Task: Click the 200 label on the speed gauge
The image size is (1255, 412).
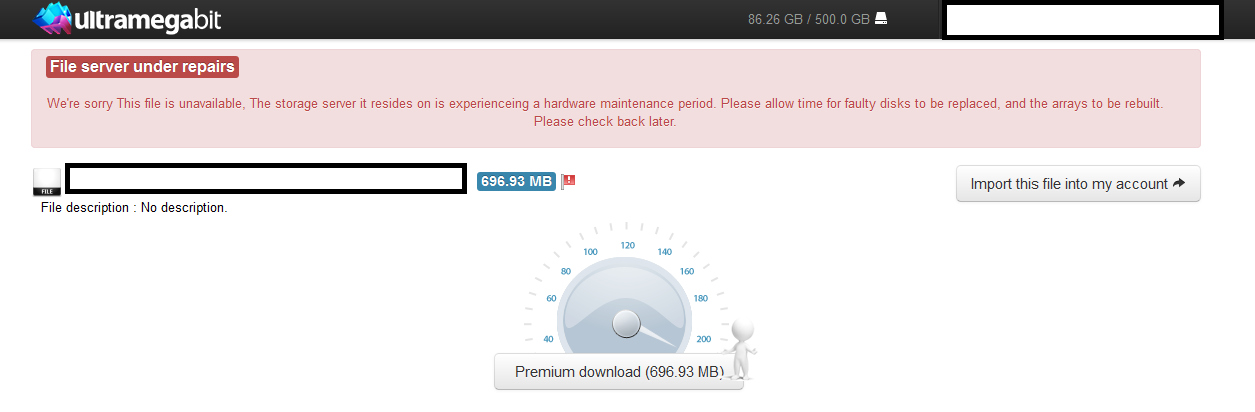Action: pyautogui.click(x=703, y=340)
